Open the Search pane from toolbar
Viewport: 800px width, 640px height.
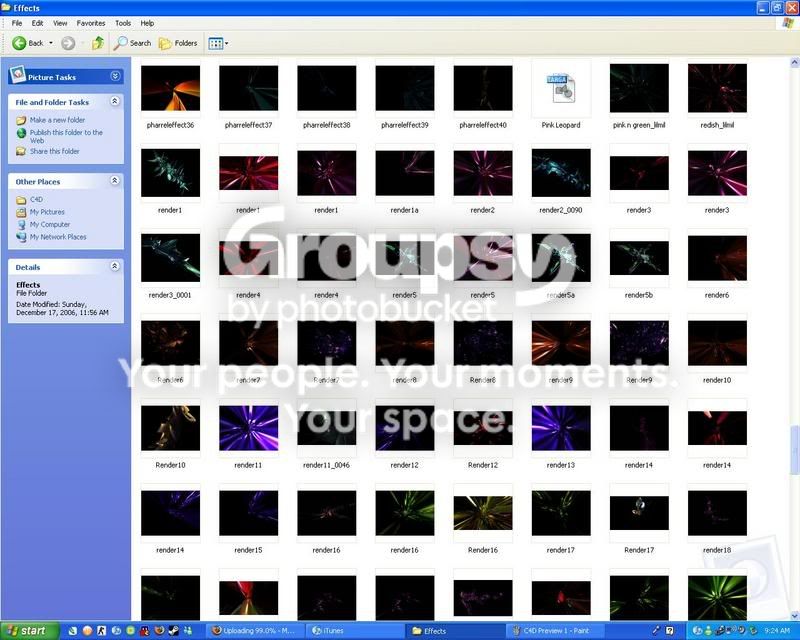(132, 43)
